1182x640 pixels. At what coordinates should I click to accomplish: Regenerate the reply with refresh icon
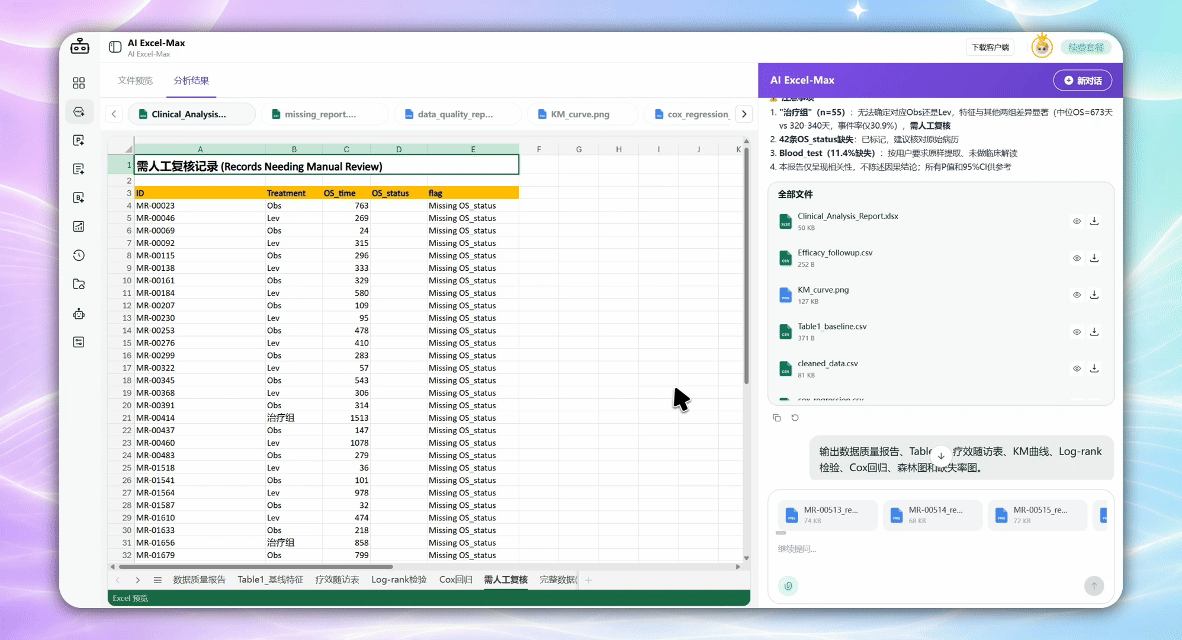(795, 418)
